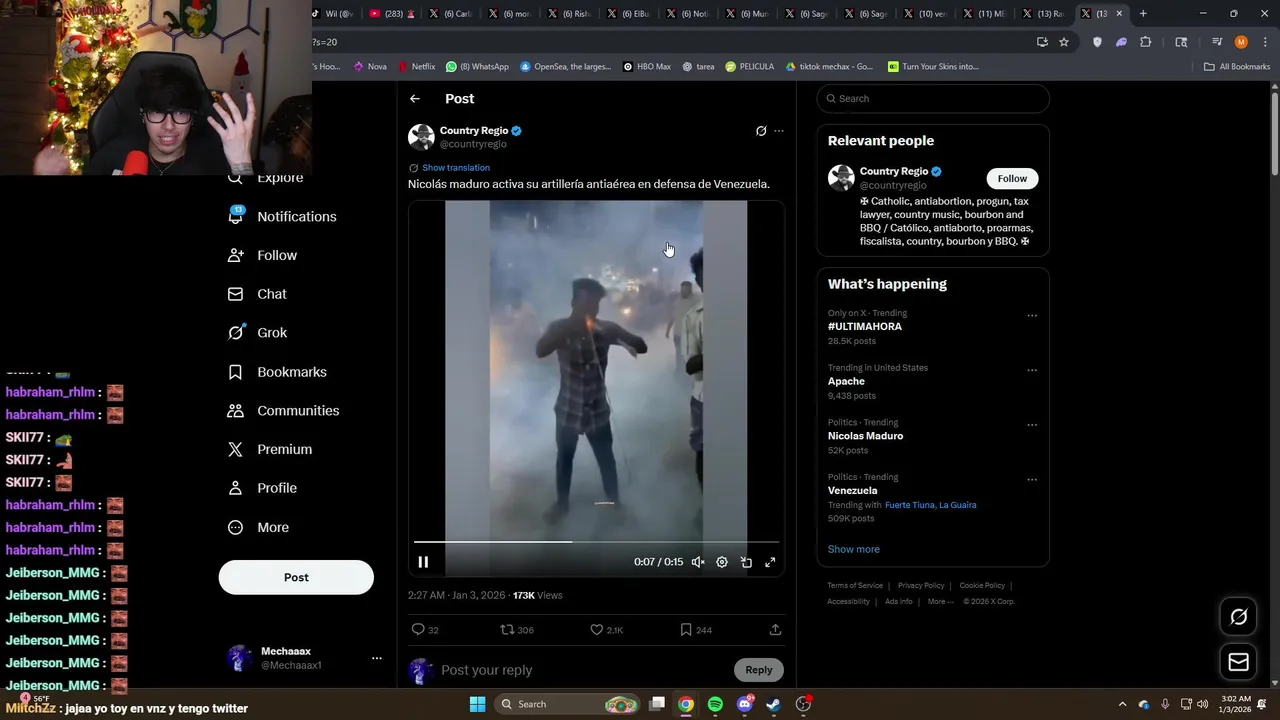Open the Chrome extensions puzzle icon
The image size is (1280, 720).
point(1146,42)
